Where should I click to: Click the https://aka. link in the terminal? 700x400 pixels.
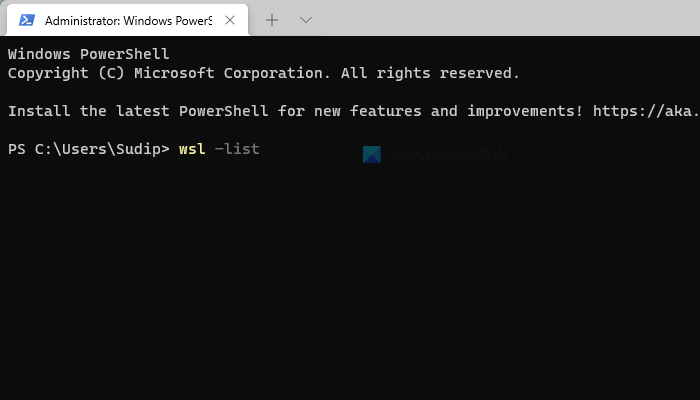tap(646, 111)
